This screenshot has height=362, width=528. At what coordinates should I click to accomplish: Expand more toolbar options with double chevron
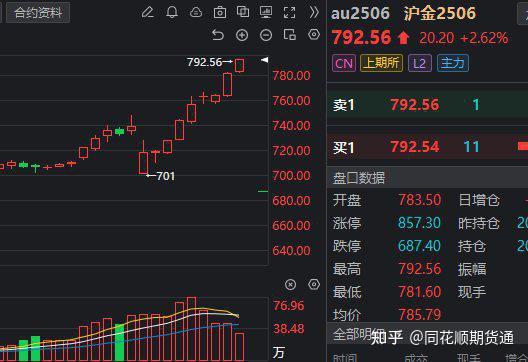[x=314, y=12]
